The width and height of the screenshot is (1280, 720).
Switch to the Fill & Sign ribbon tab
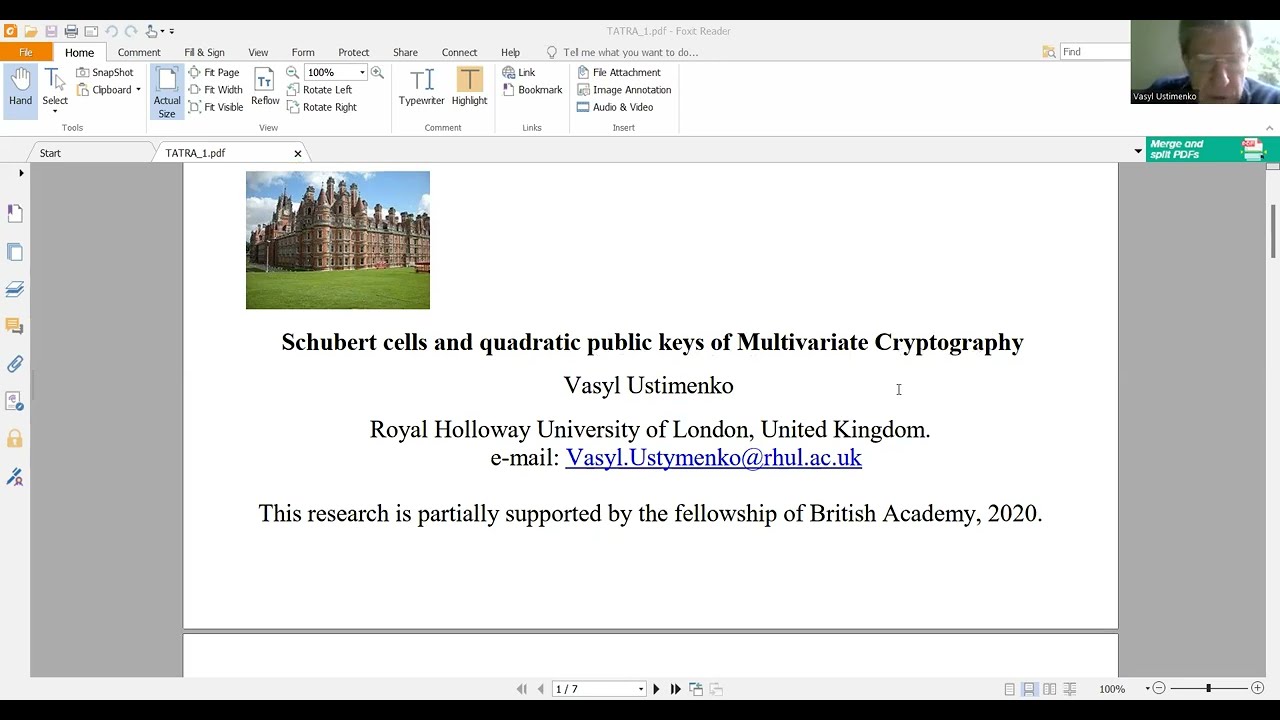pyautogui.click(x=204, y=52)
